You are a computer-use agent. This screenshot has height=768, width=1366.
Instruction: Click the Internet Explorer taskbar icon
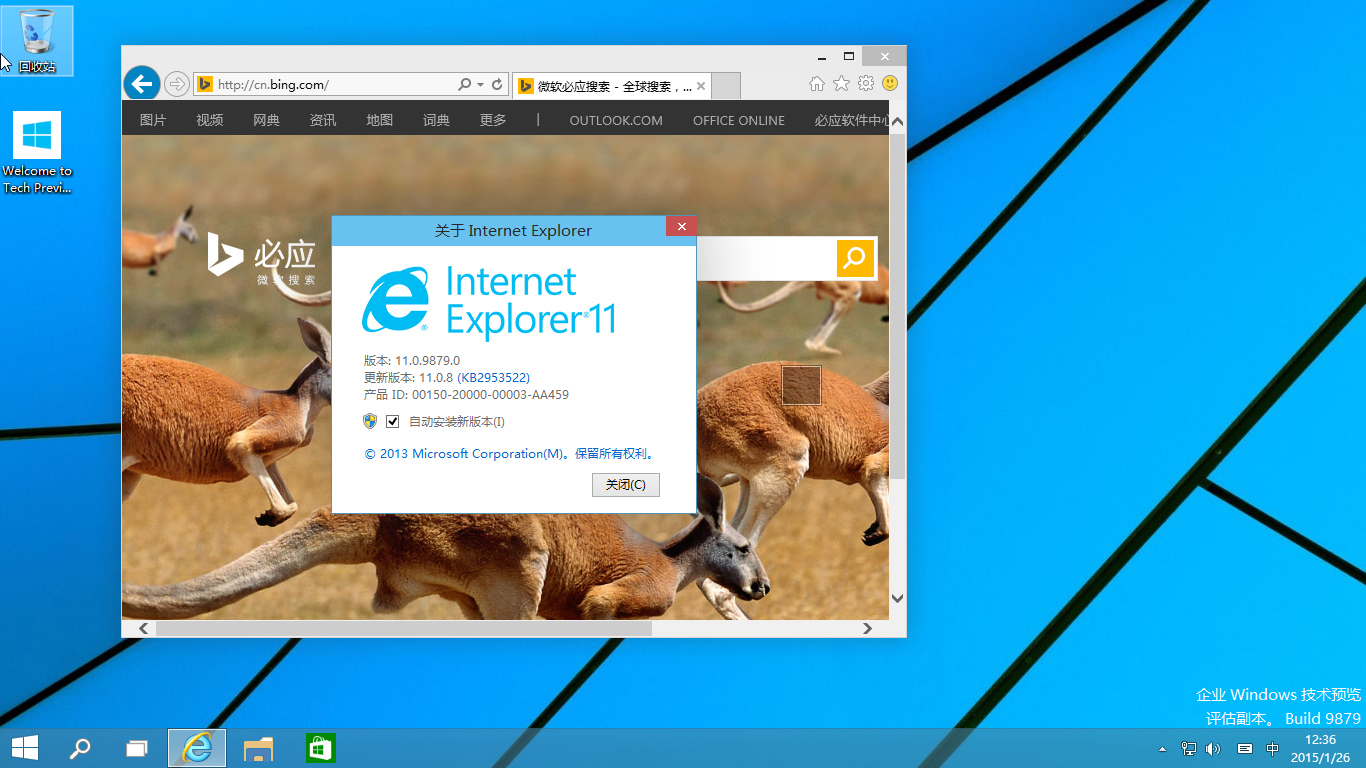(197, 748)
